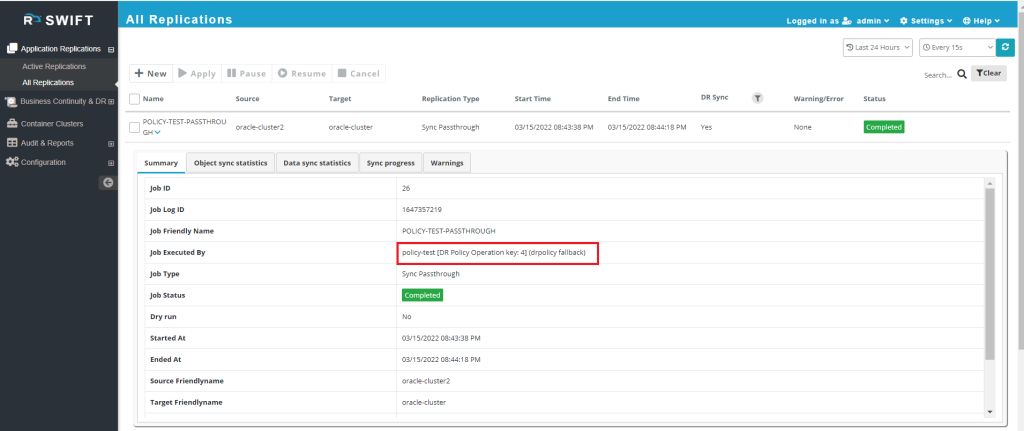Screen dimensions: 1024x431
Task: Click the Configuration gears icon
Action: pos(12,163)
